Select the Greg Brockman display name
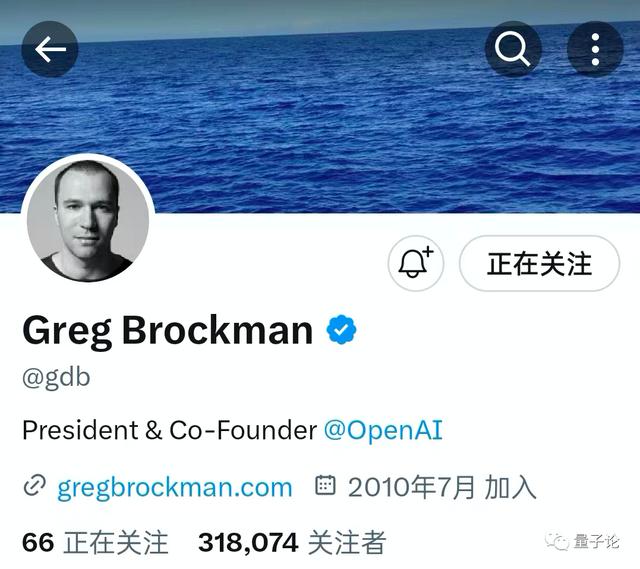The image size is (640, 569). [x=168, y=331]
